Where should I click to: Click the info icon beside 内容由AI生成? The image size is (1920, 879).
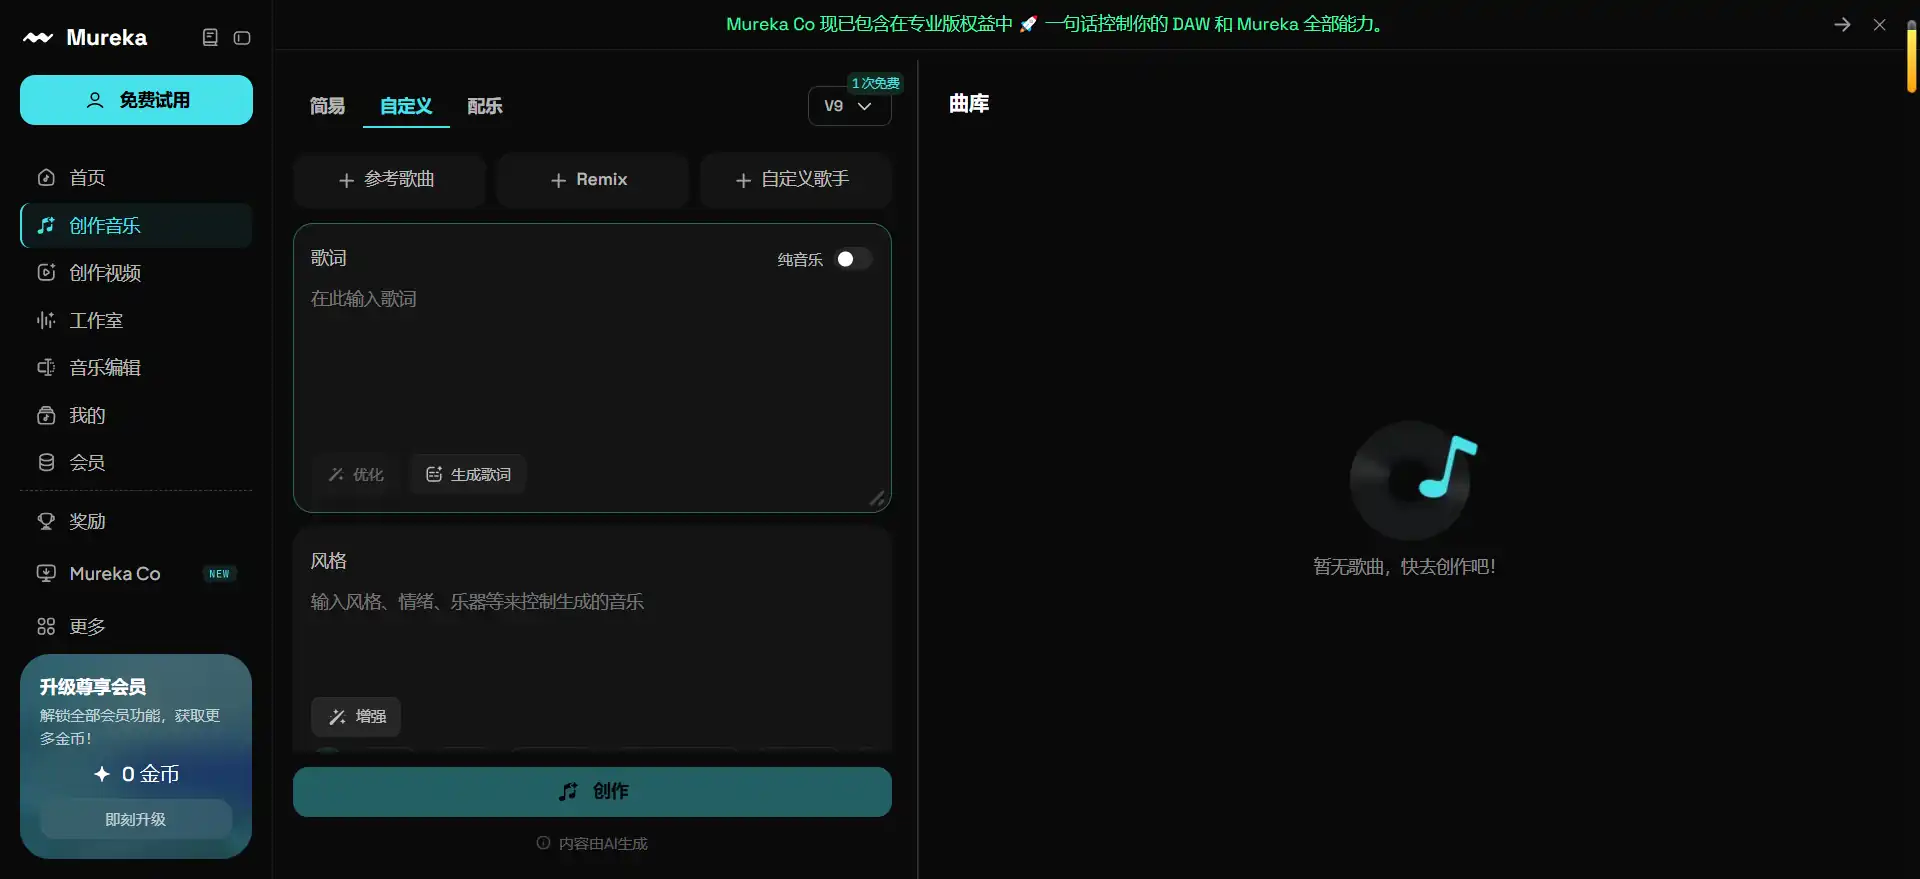pos(543,843)
